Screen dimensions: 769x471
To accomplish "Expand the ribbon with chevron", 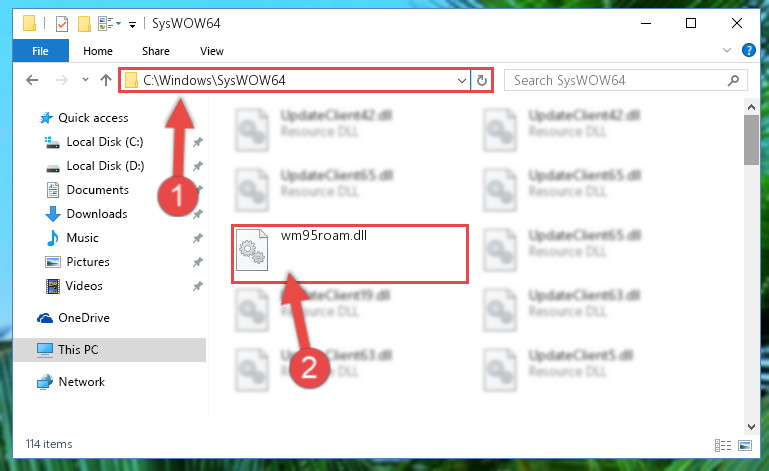I will [727, 50].
